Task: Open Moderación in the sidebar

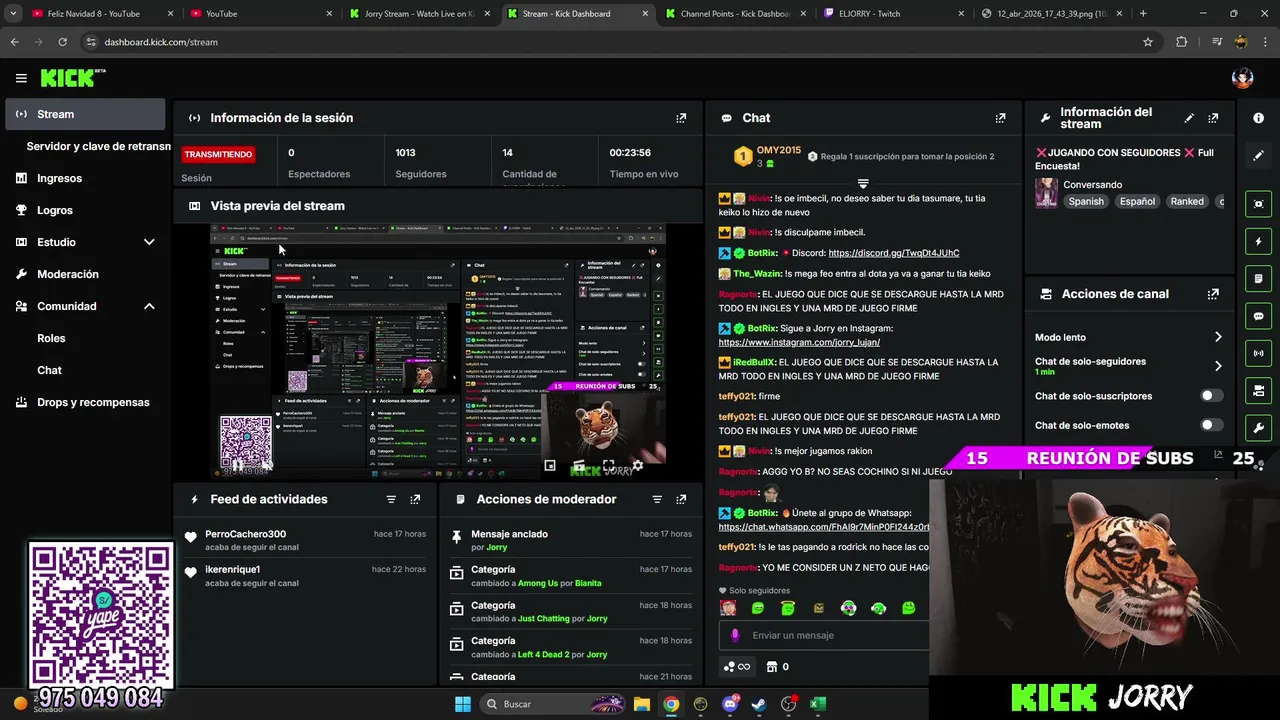Action: 85,274
